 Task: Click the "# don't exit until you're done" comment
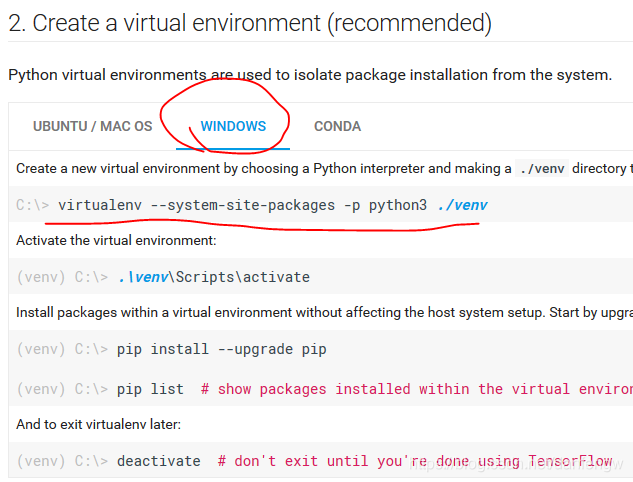[x=415, y=461]
